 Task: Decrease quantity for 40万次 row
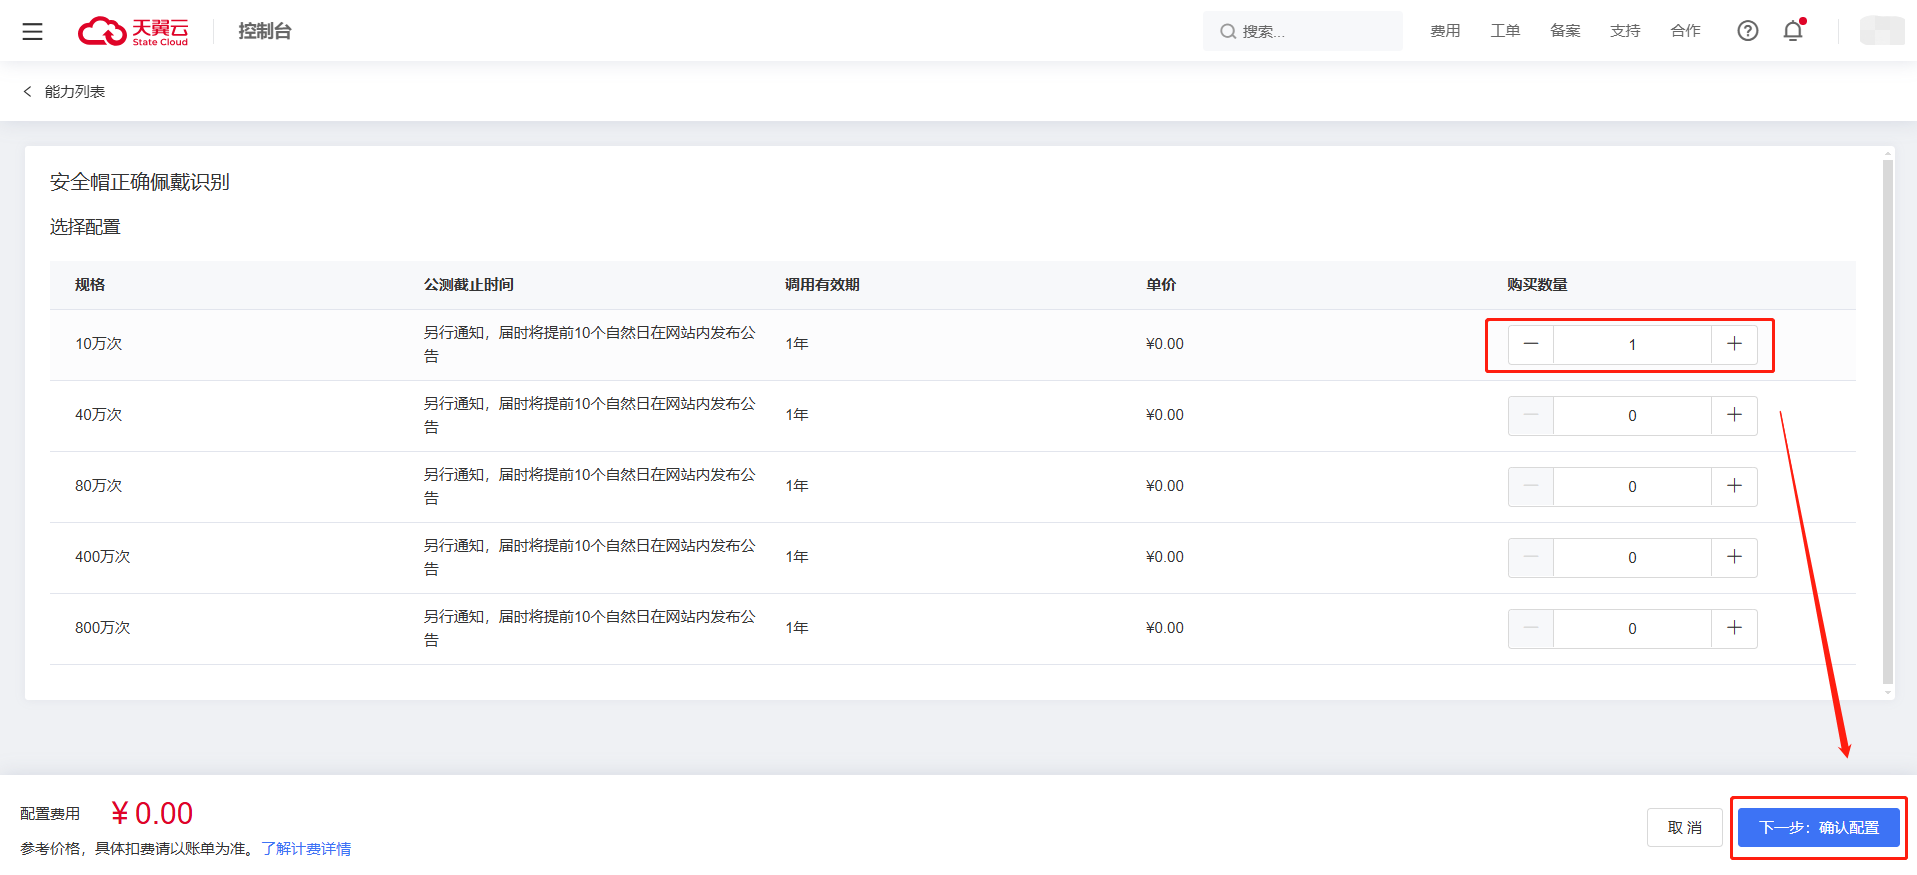[x=1530, y=415]
